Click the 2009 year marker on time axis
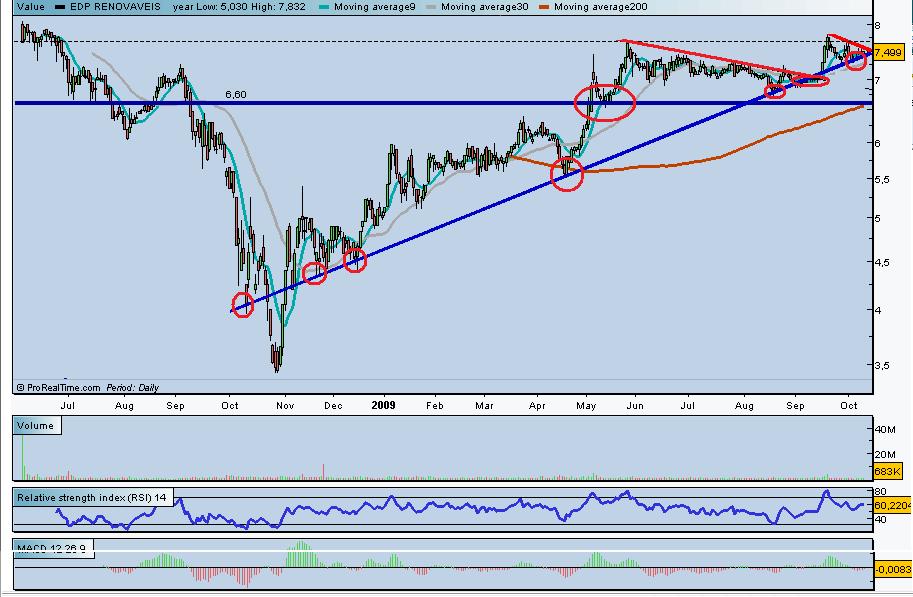 383,405
